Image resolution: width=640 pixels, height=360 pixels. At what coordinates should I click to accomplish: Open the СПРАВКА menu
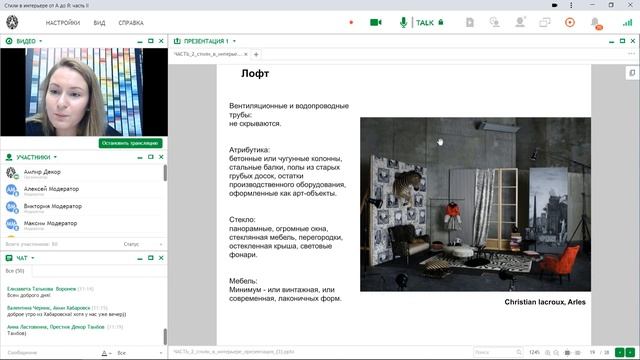coord(131,23)
